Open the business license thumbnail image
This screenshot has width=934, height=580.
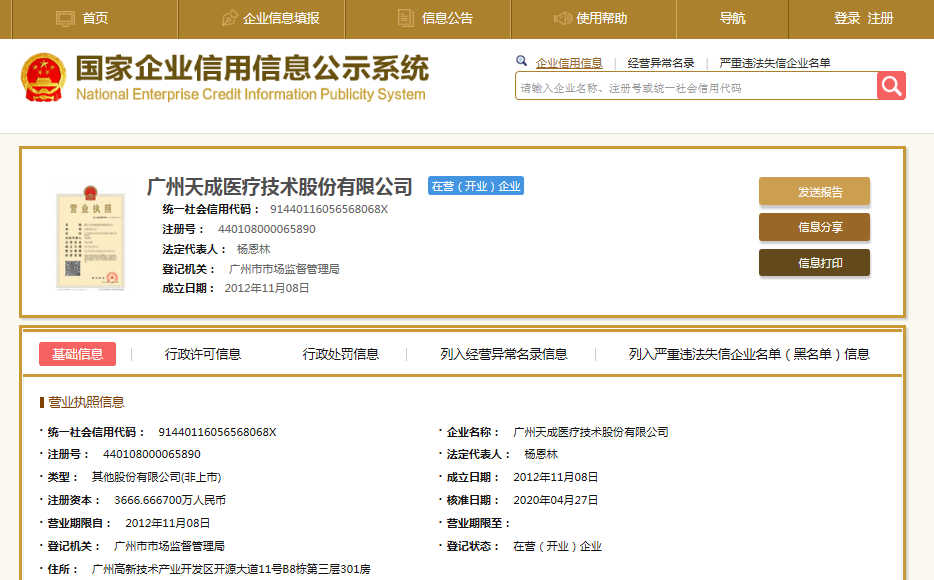click(x=91, y=237)
